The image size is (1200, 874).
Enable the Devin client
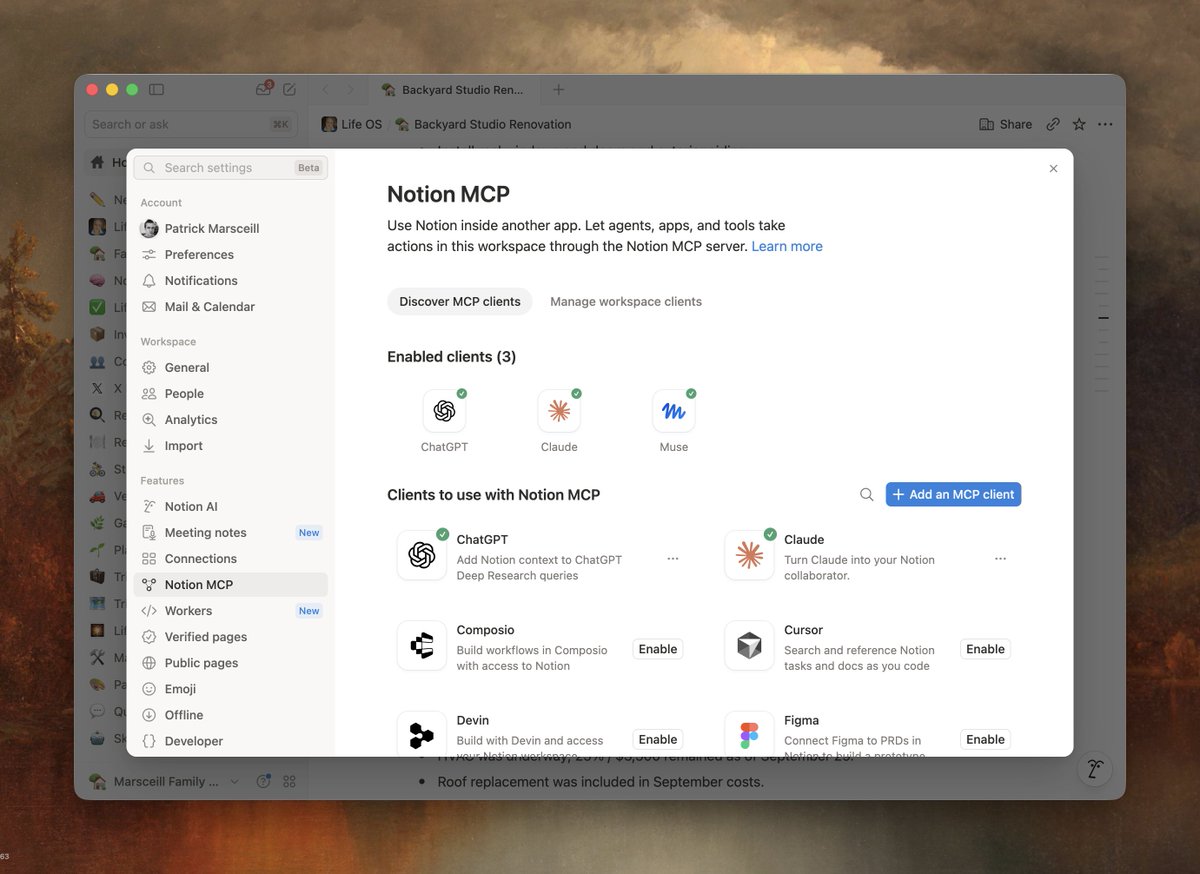pos(658,739)
